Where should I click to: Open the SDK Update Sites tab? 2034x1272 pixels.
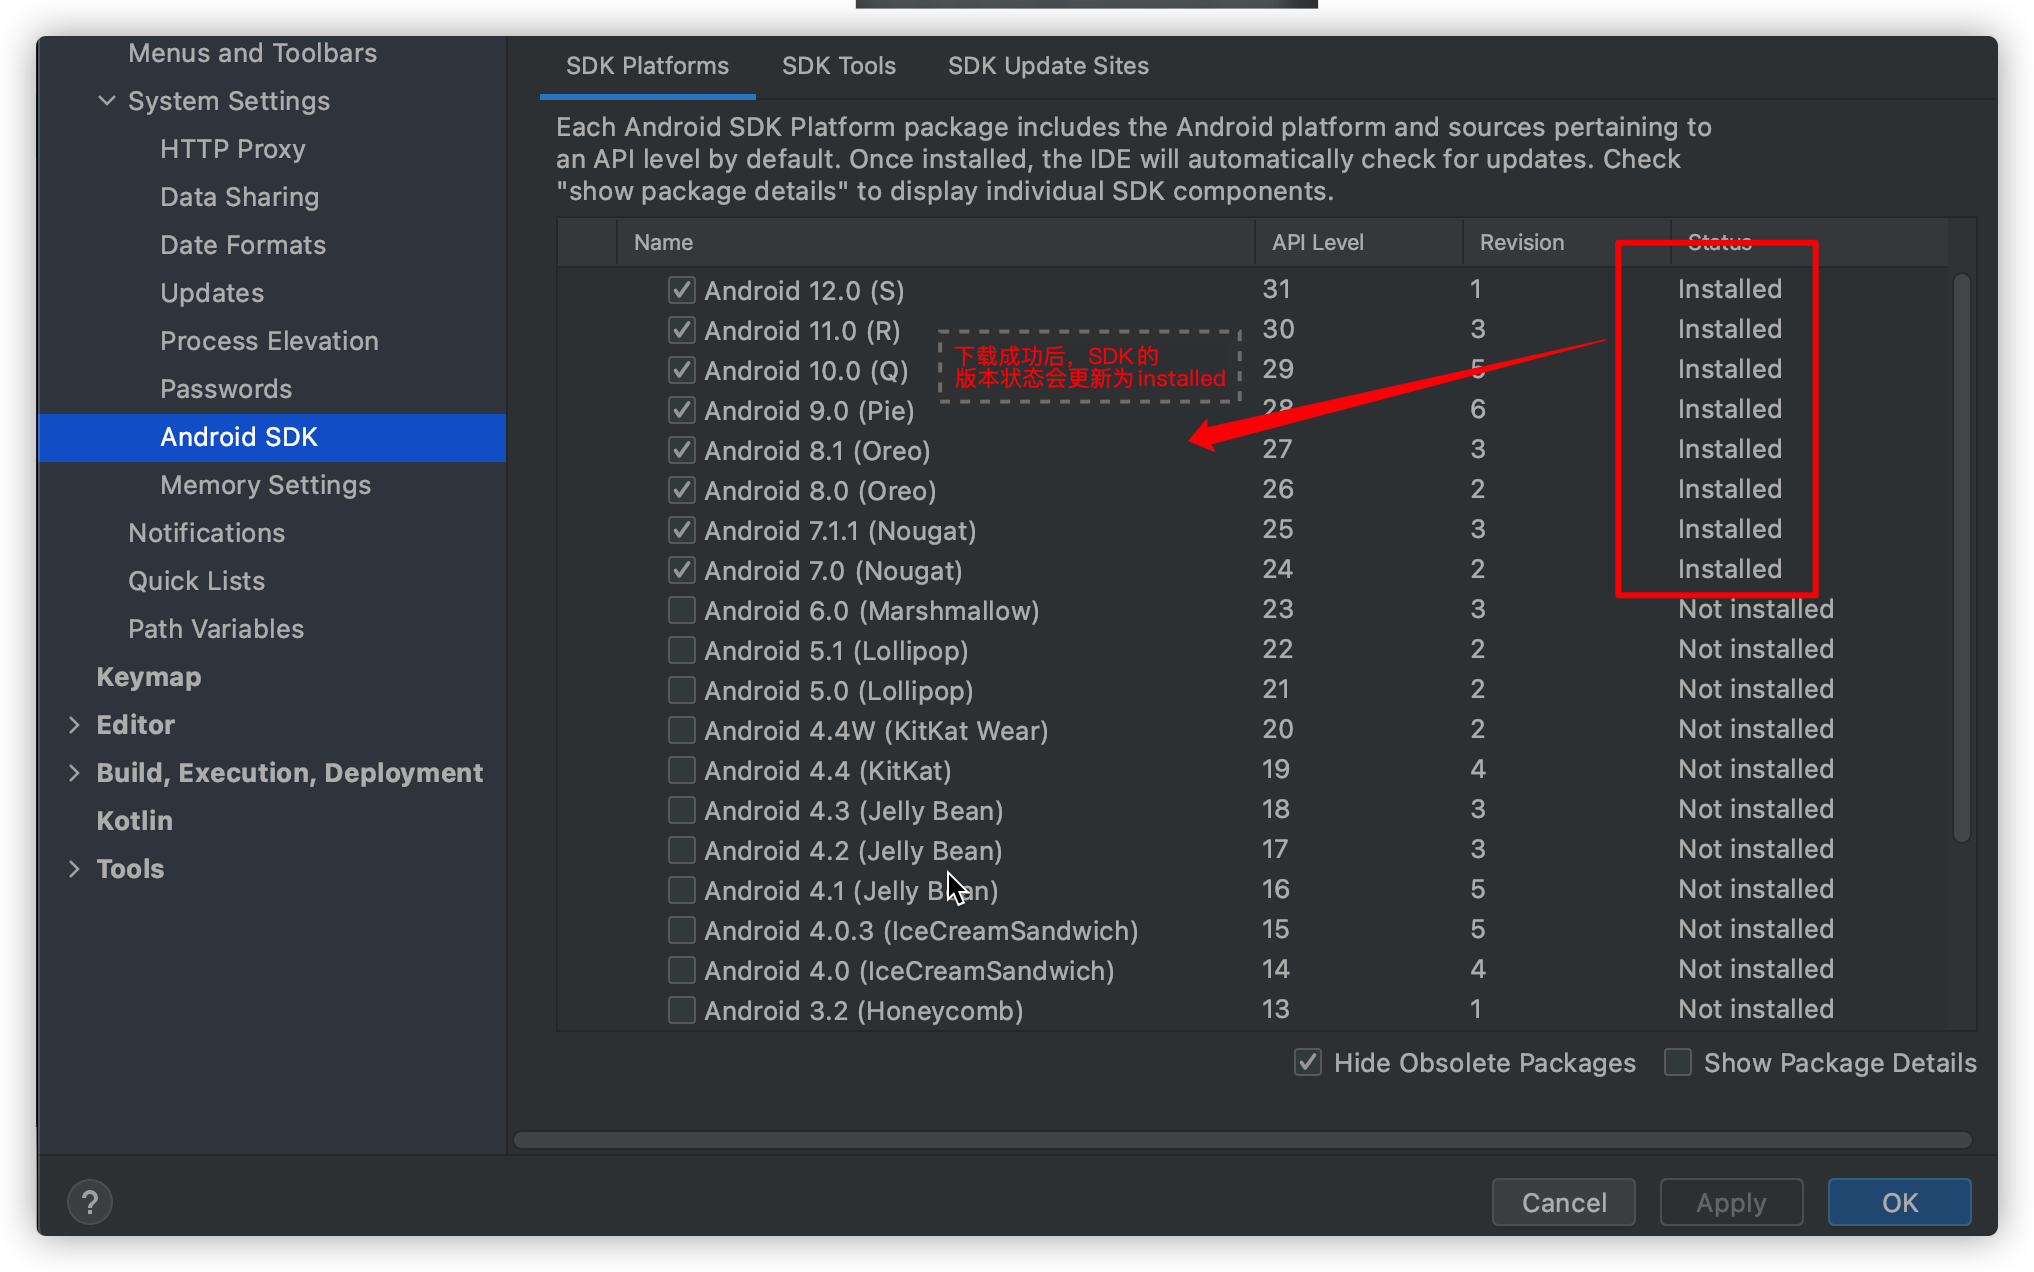(x=1047, y=66)
